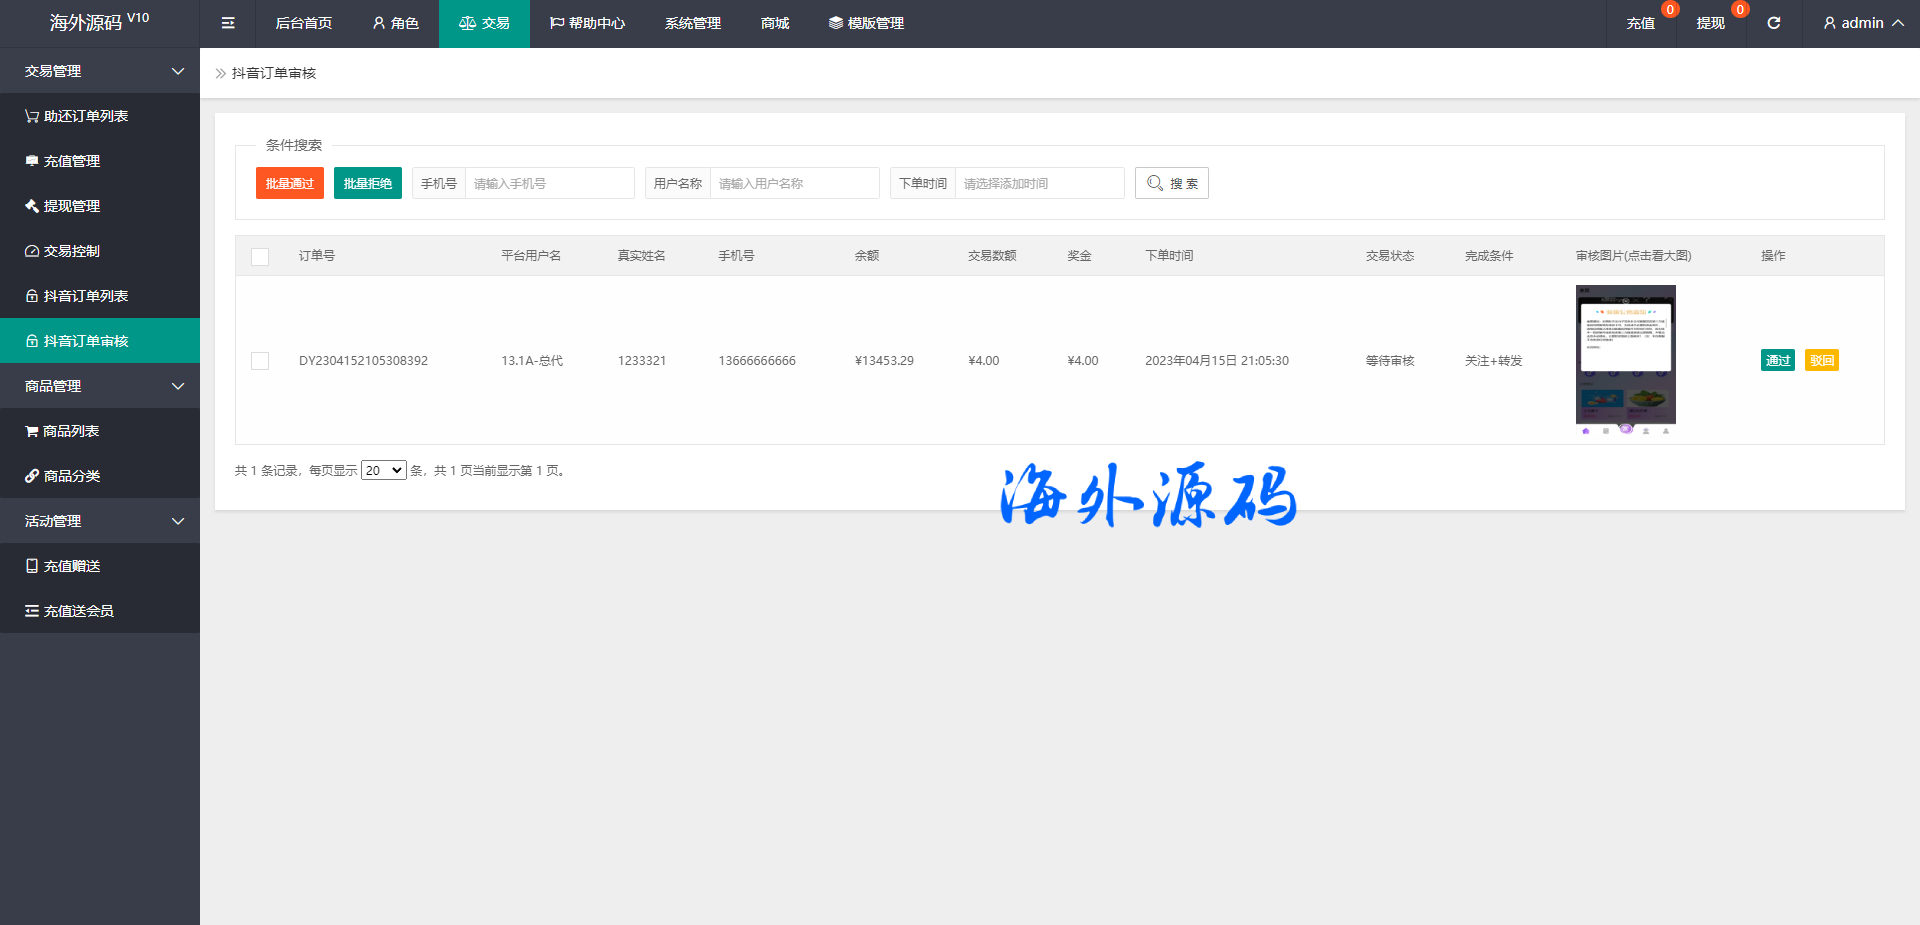Open the admin user menu

tap(1862, 23)
